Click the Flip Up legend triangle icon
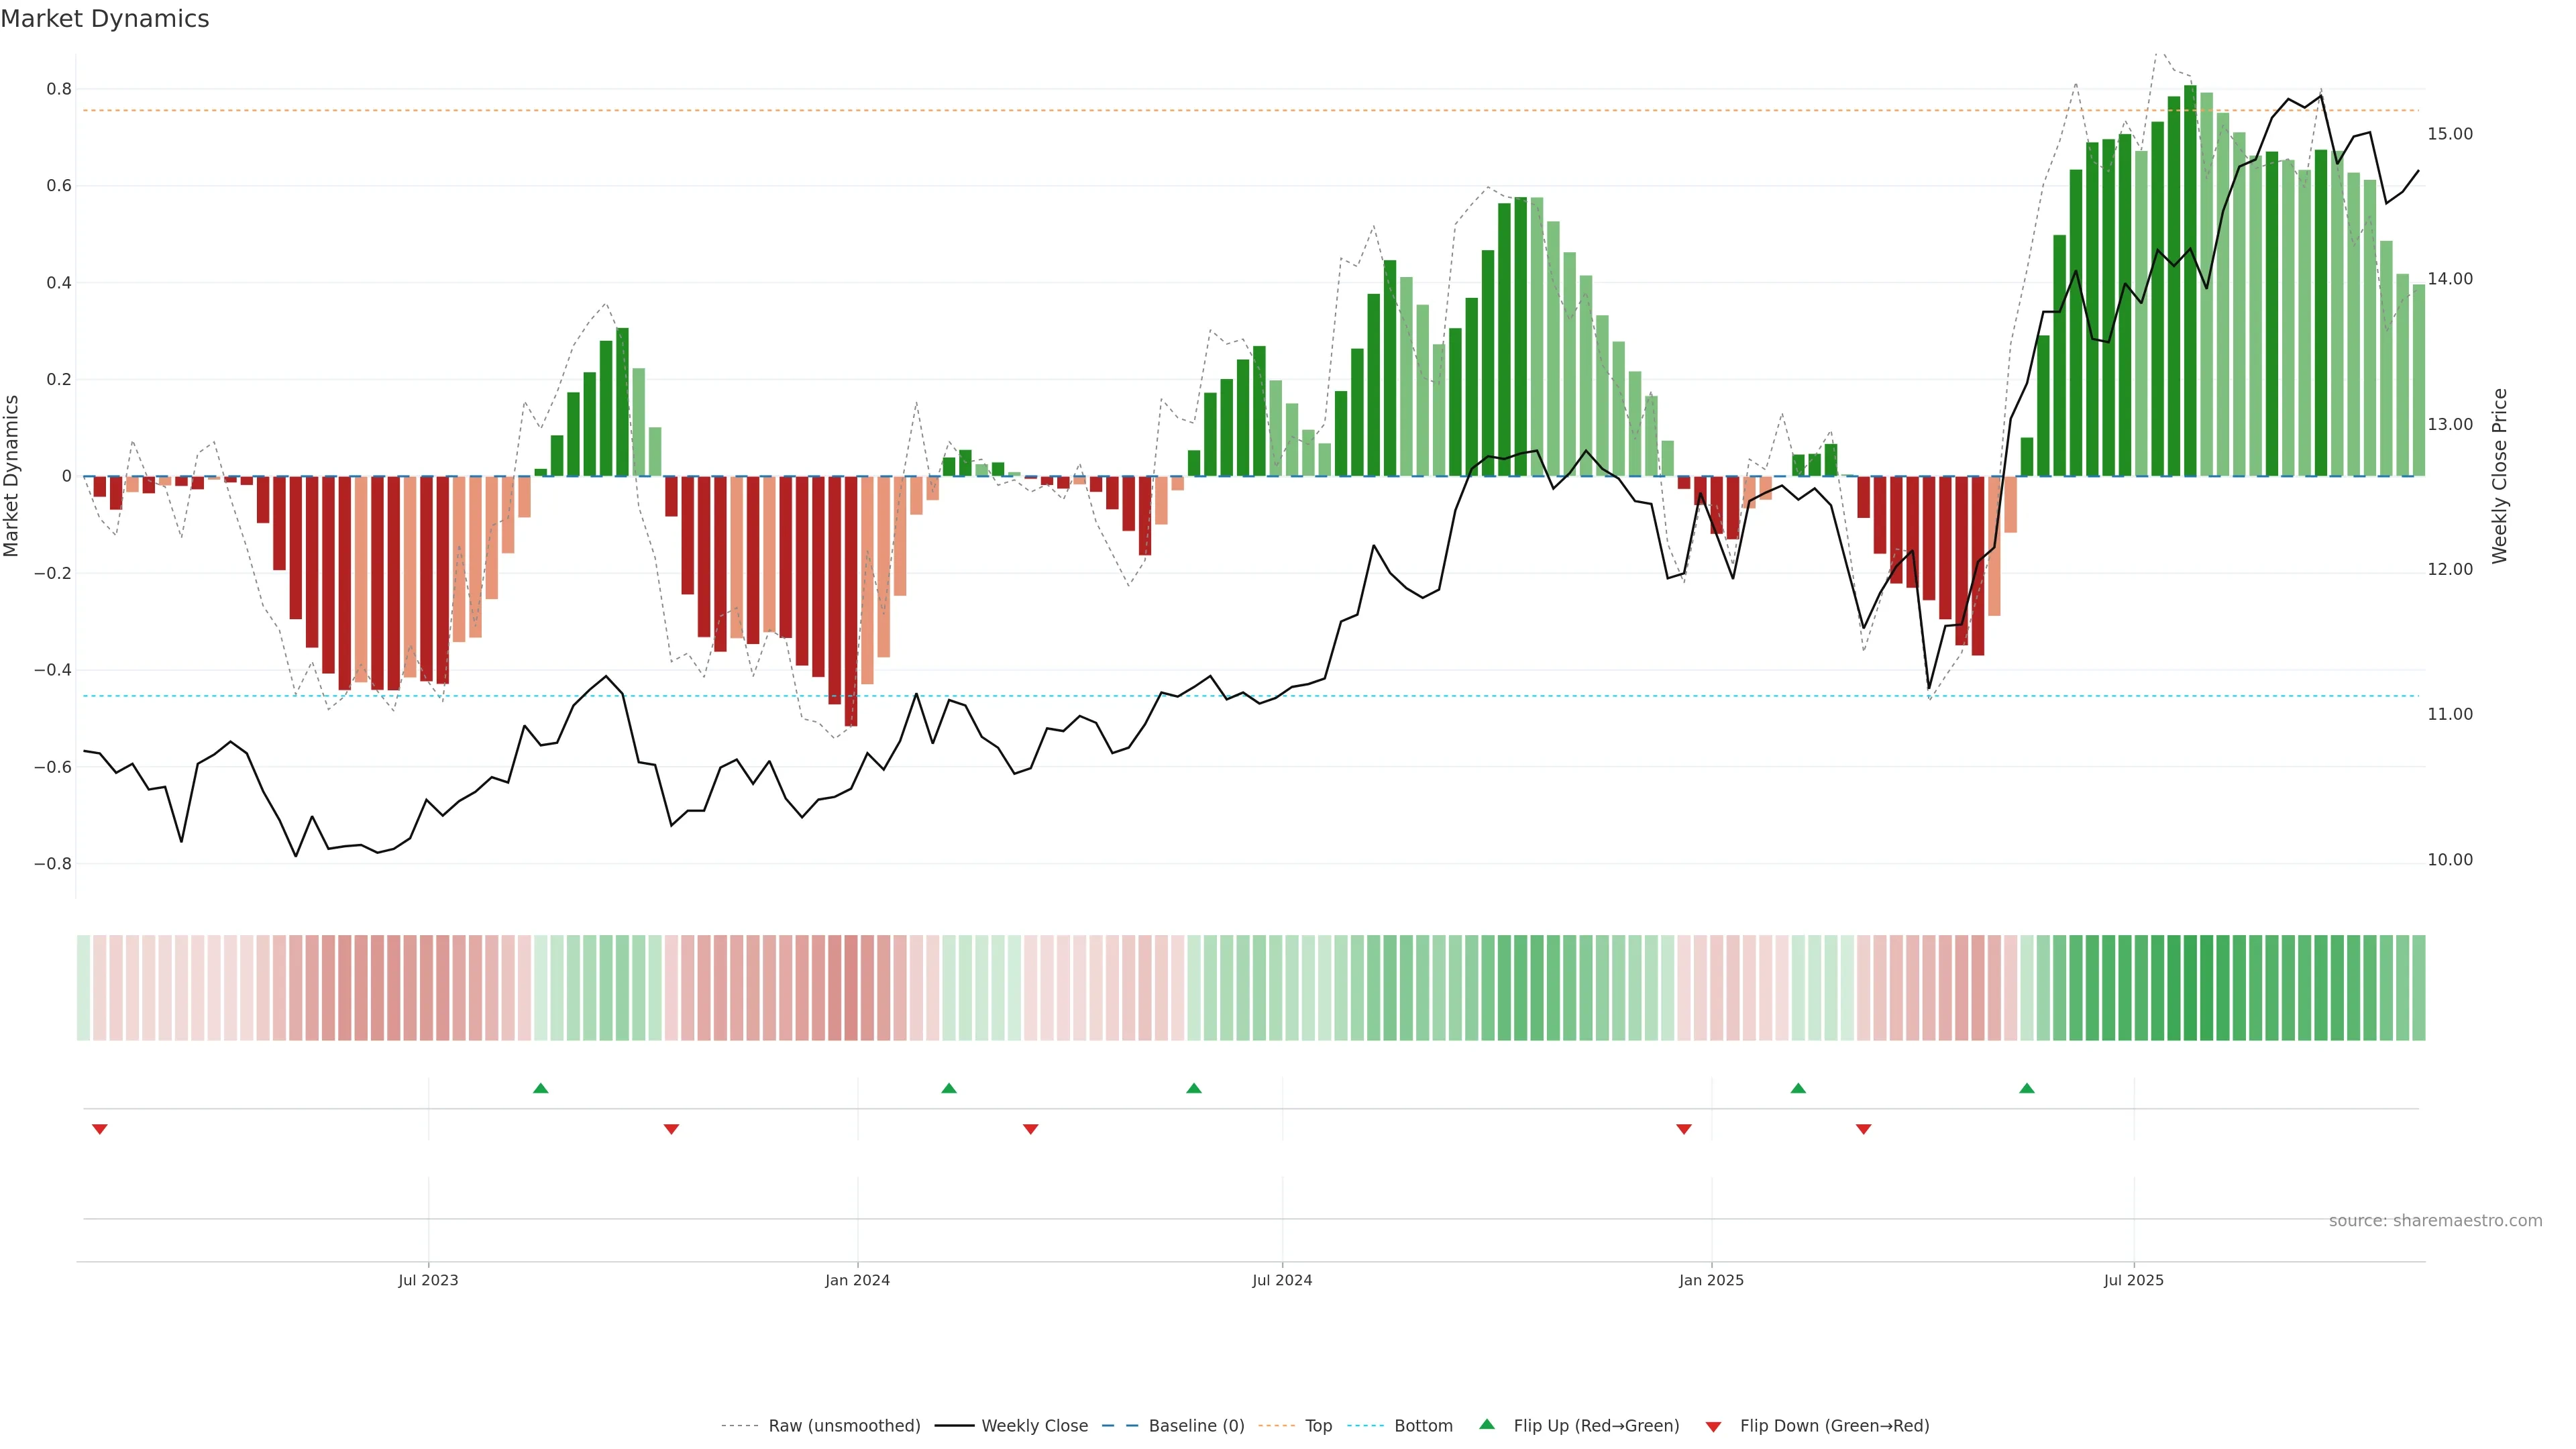 pos(1487,1424)
